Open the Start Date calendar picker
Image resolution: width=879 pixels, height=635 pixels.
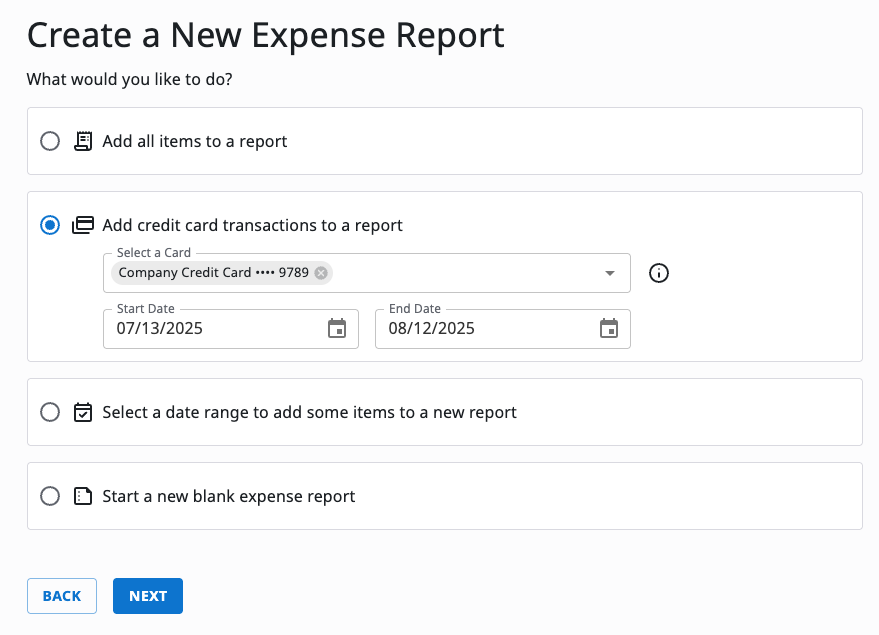pyautogui.click(x=337, y=329)
